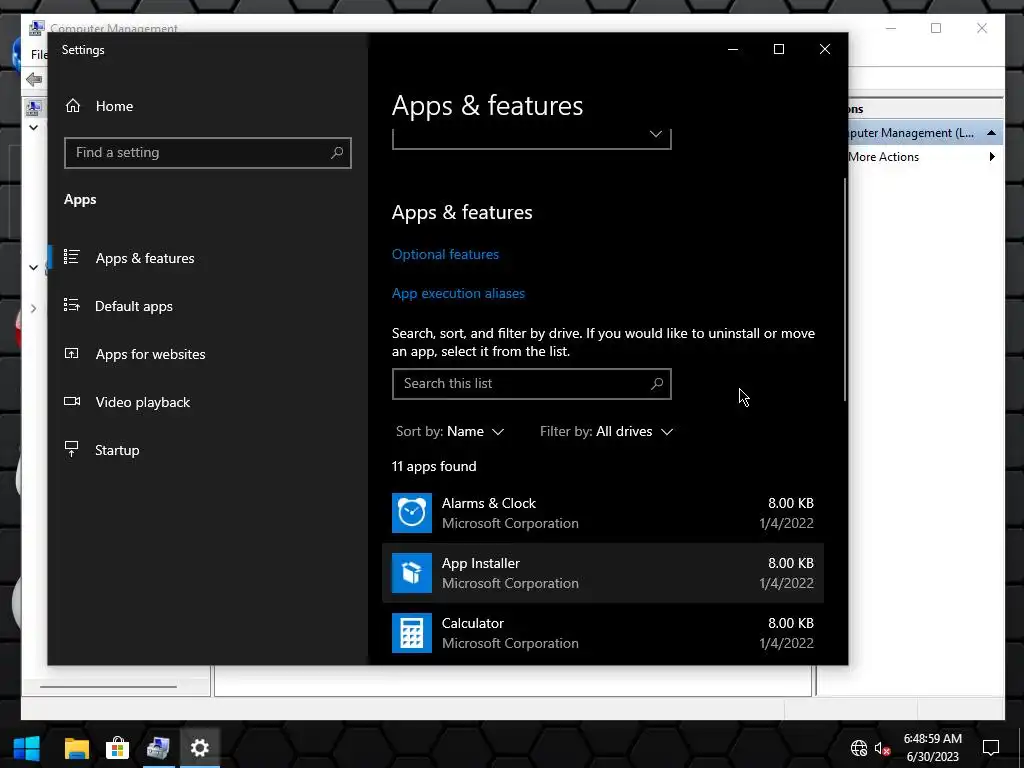Click the Startup sidebar icon
Viewport: 1024px width, 768px height.
point(72,449)
